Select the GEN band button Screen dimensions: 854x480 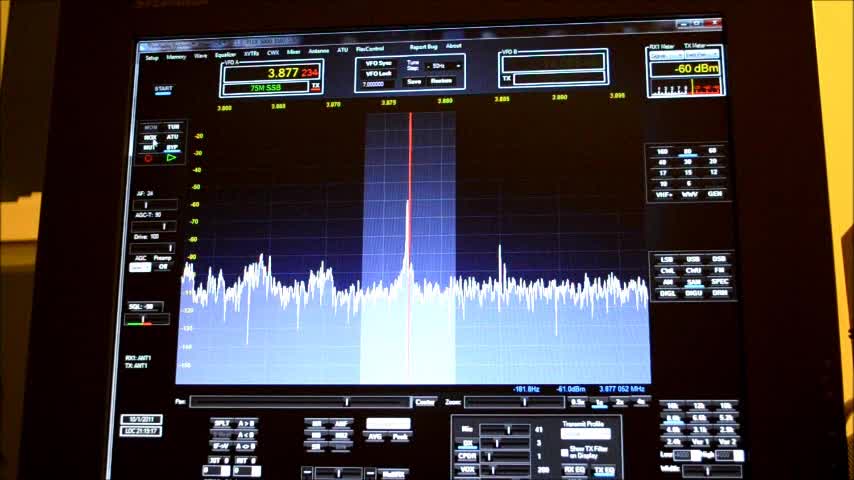coord(715,194)
